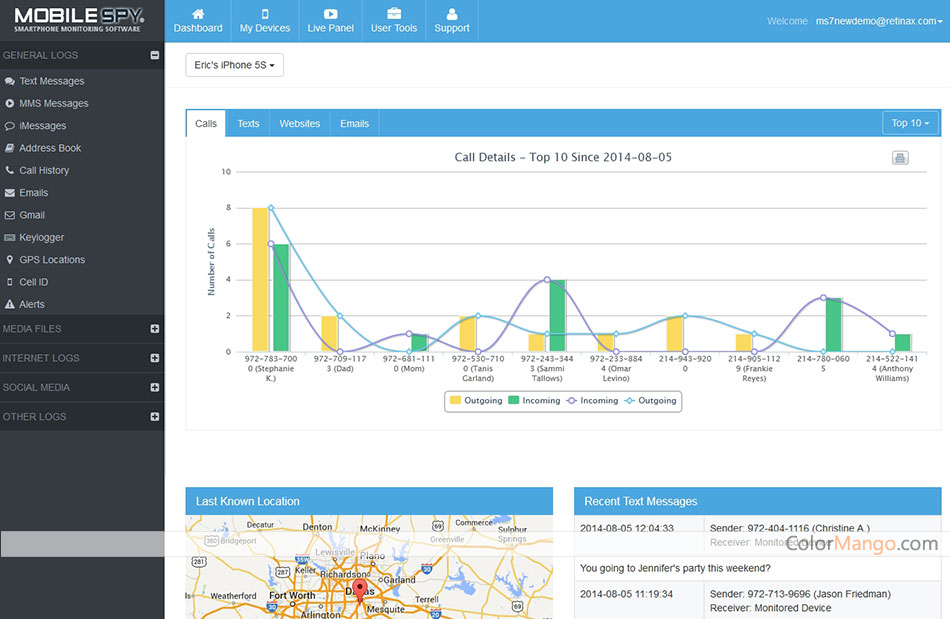The height and width of the screenshot is (619, 950).
Task: Open the Eric's iPhone 5S device dropdown
Action: pyautogui.click(x=234, y=65)
